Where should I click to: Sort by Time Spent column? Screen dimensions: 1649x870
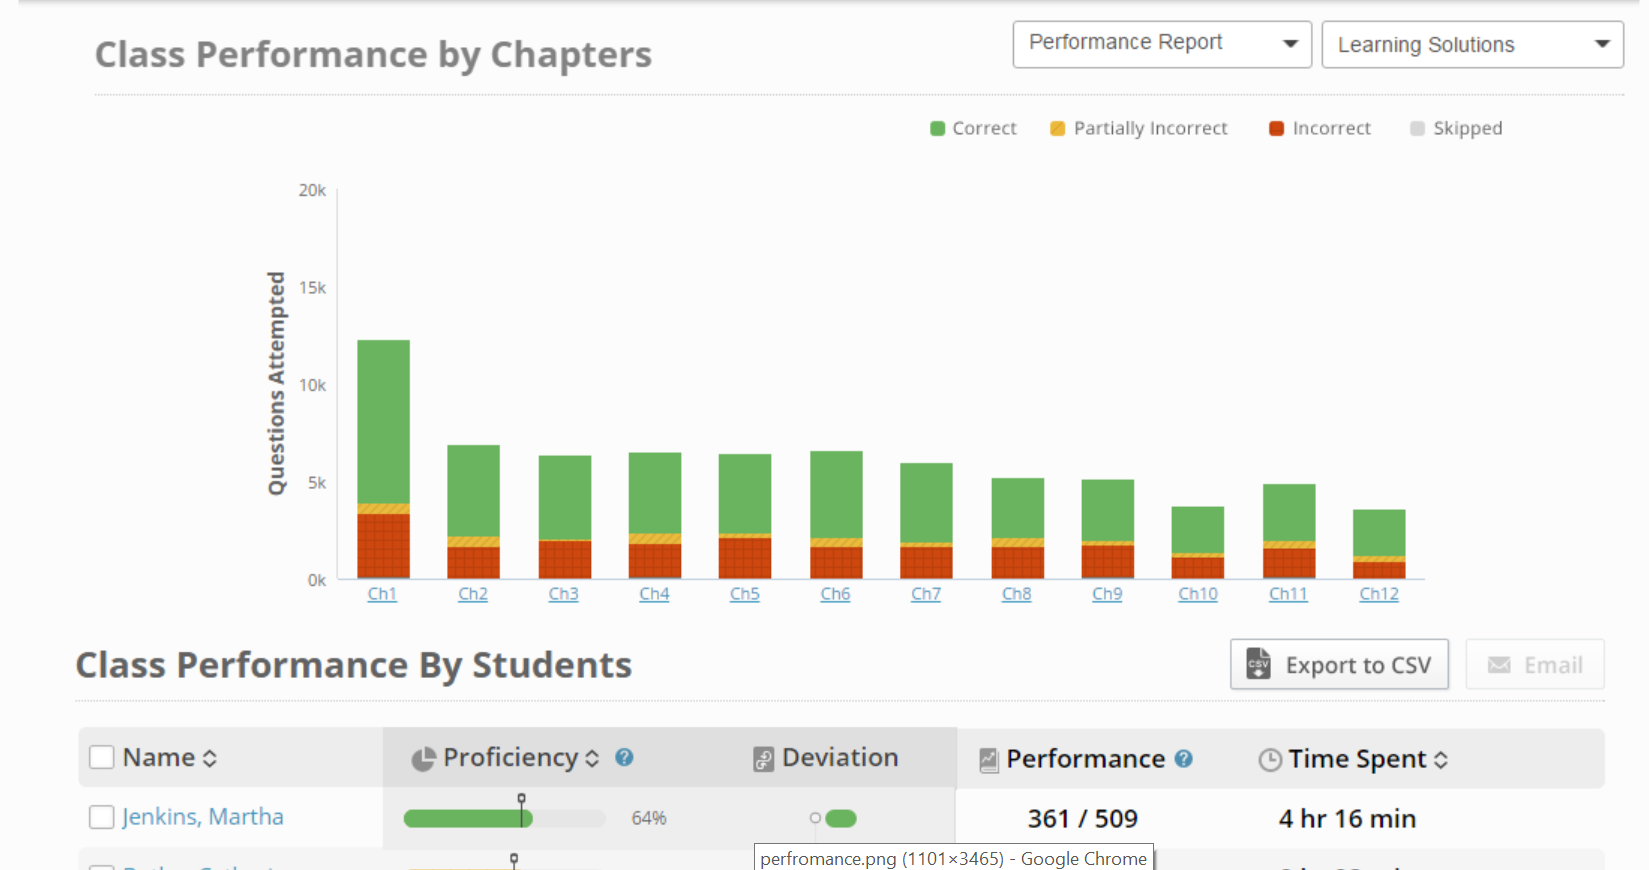point(1441,760)
